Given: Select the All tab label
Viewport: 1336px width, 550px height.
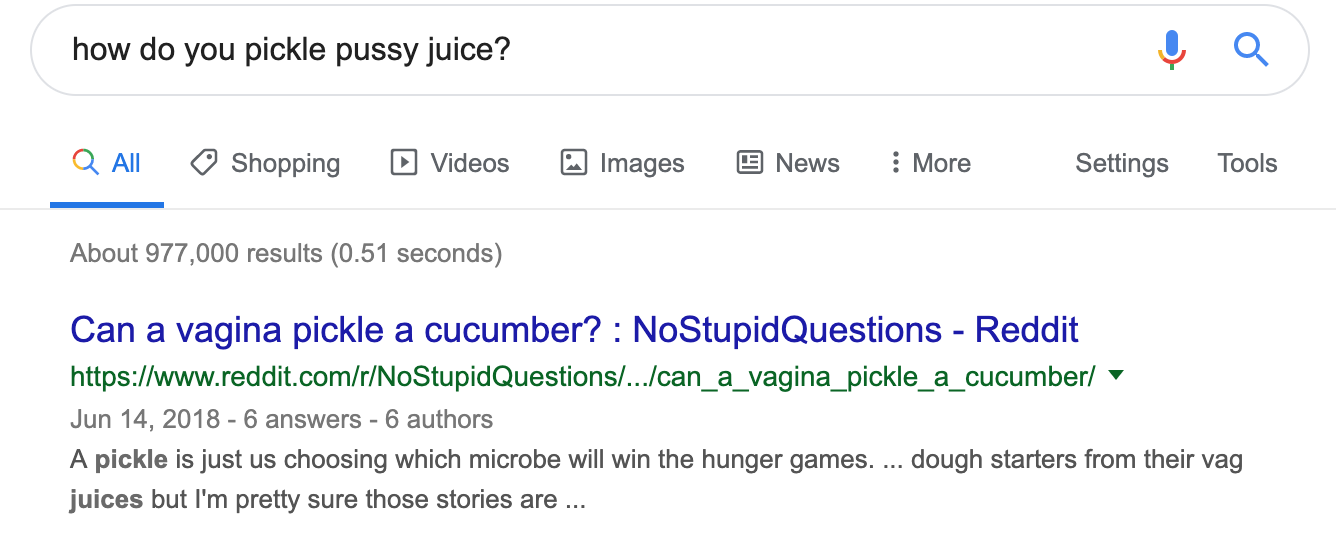Looking at the screenshot, I should (126, 163).
